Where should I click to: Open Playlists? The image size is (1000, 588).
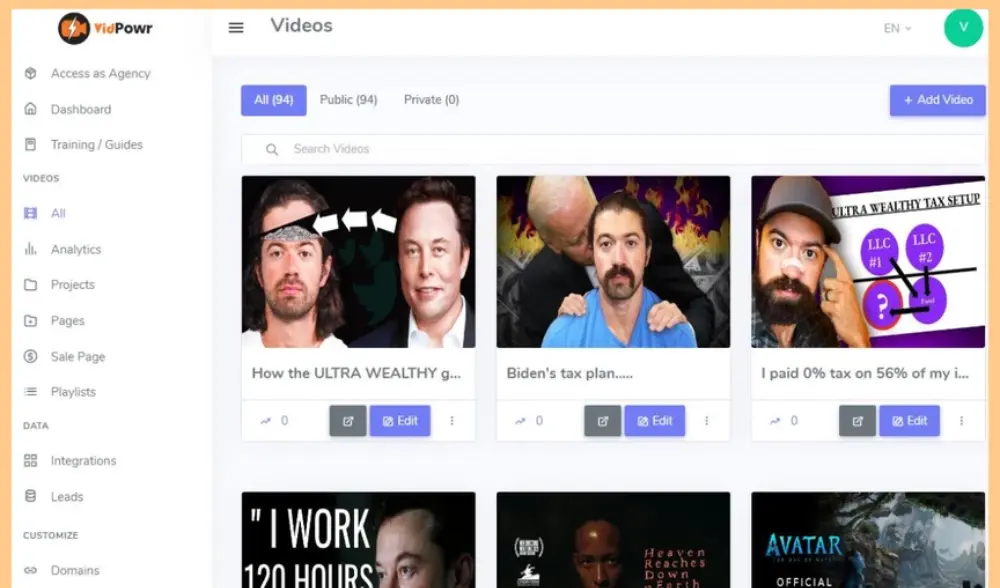73,392
